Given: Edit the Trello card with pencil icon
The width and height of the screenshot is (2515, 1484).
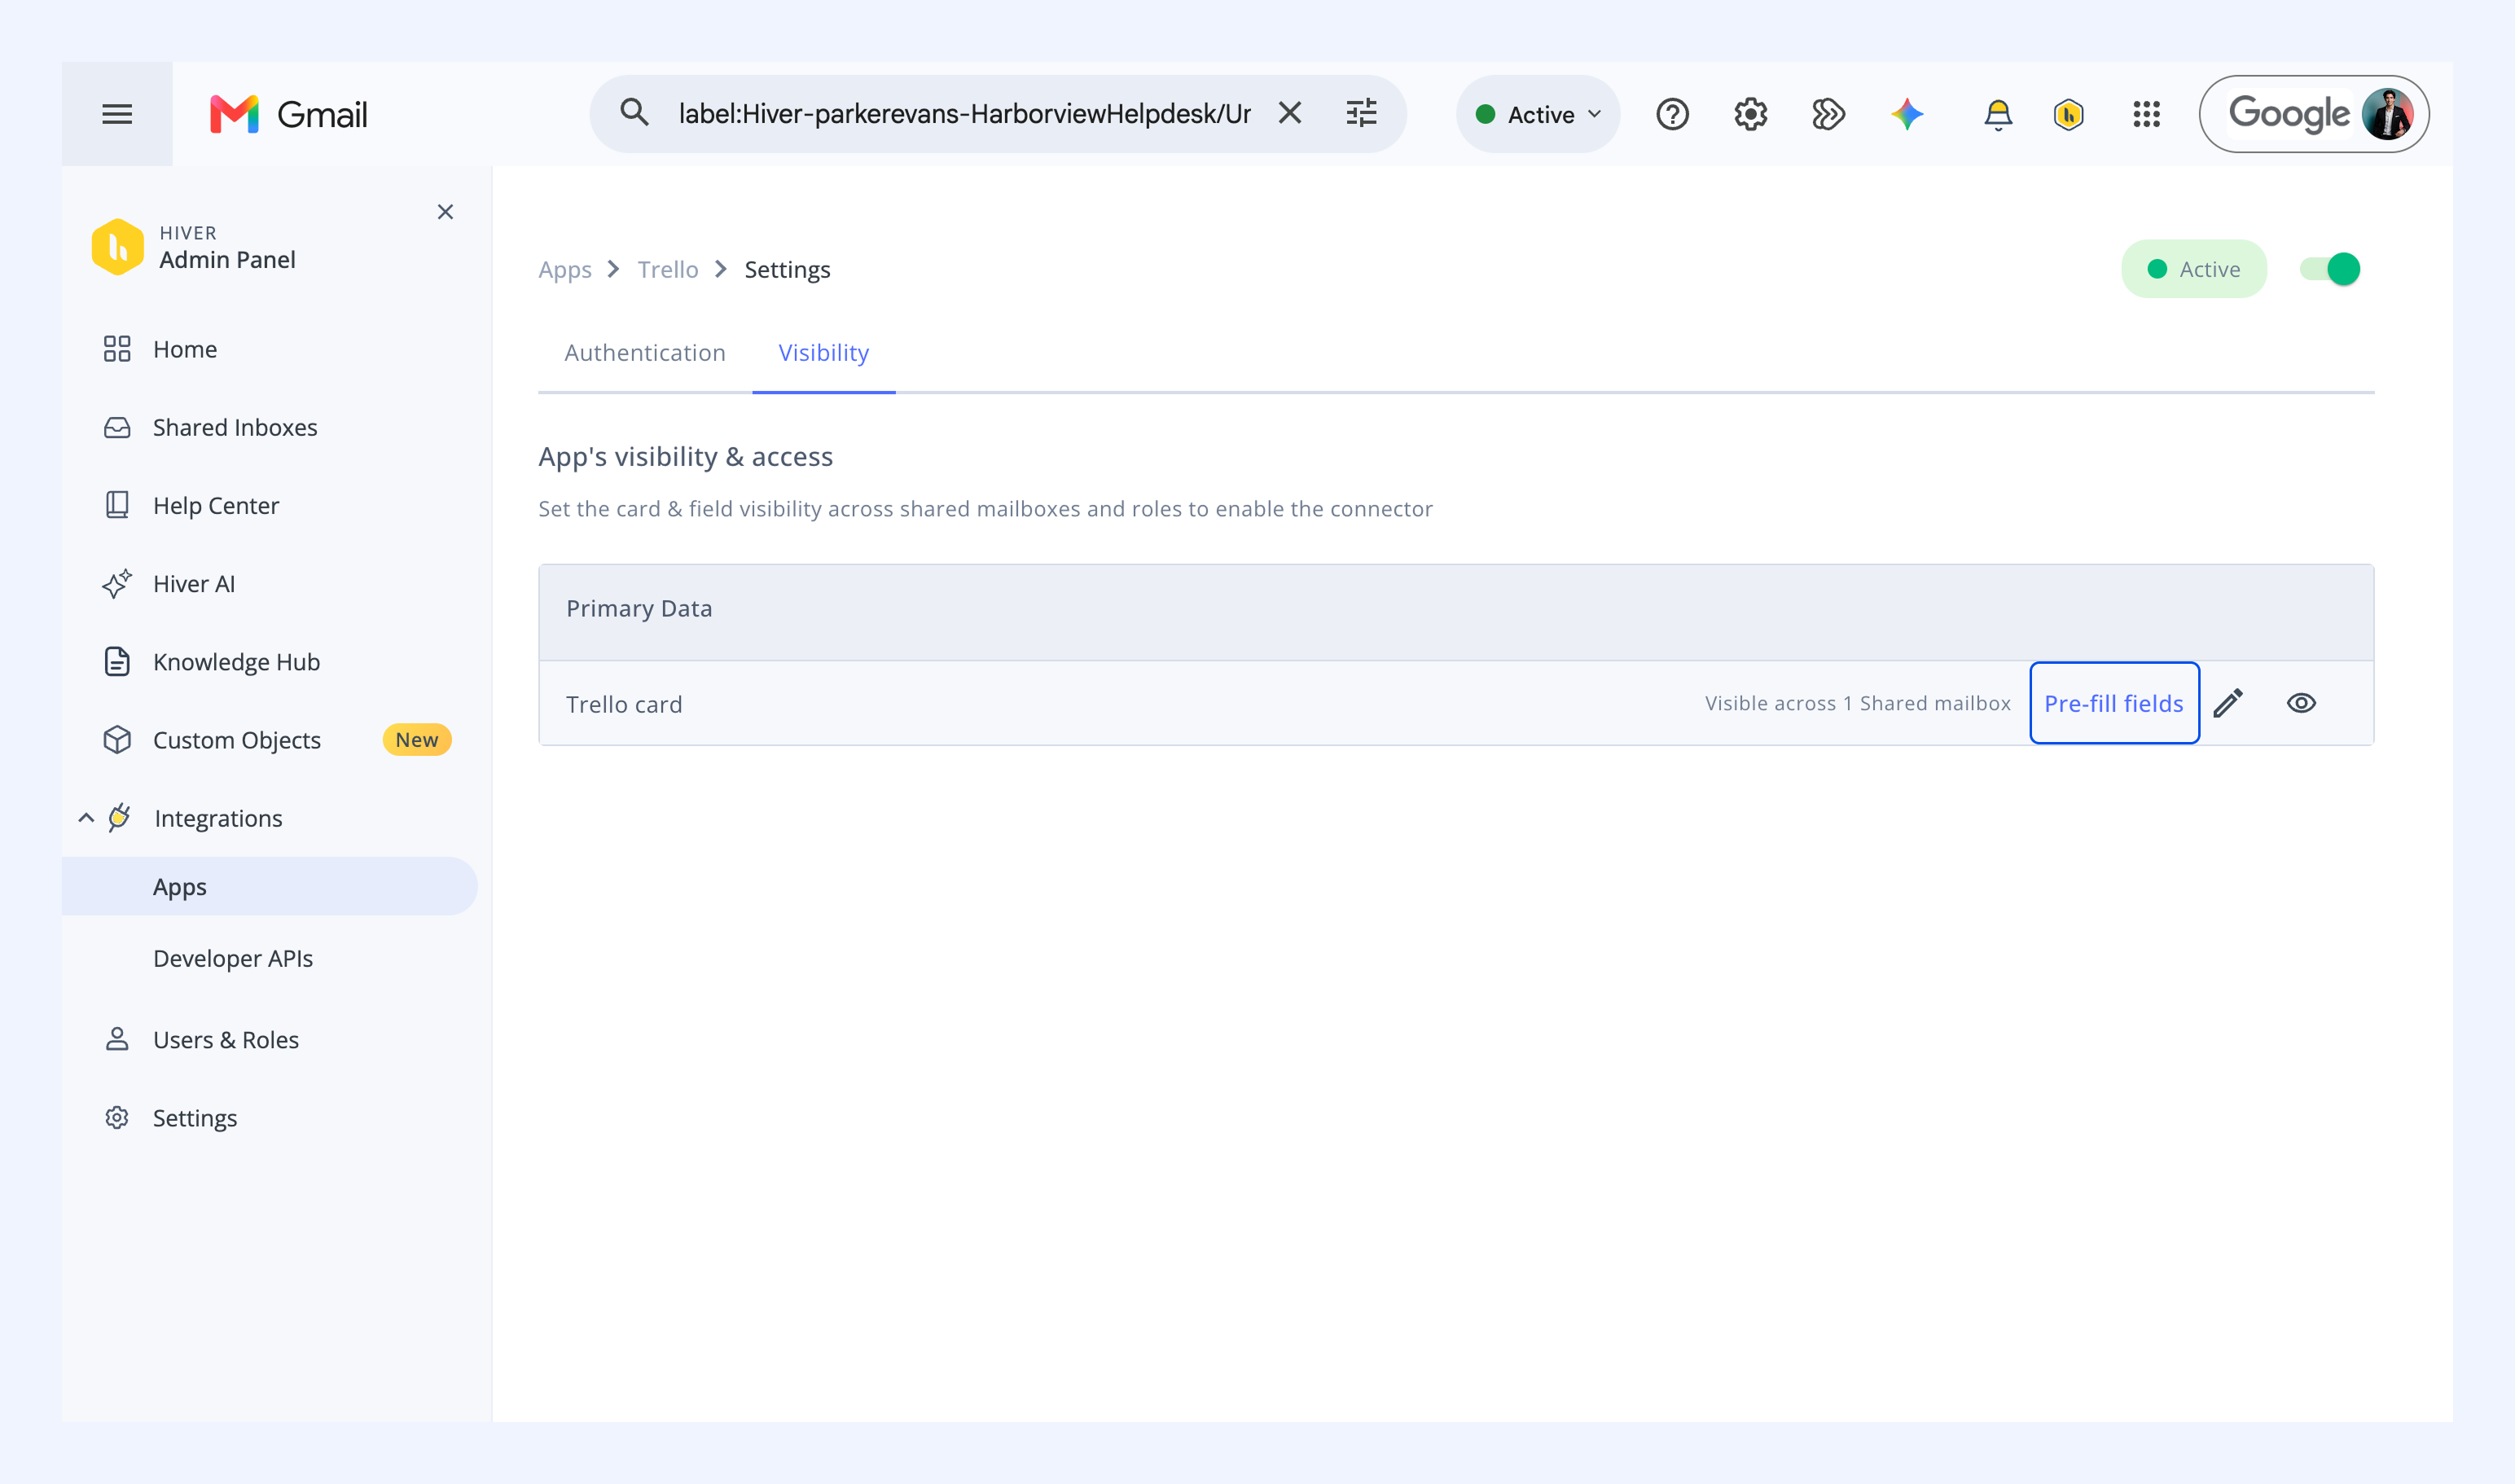Looking at the screenshot, I should click(x=2228, y=703).
